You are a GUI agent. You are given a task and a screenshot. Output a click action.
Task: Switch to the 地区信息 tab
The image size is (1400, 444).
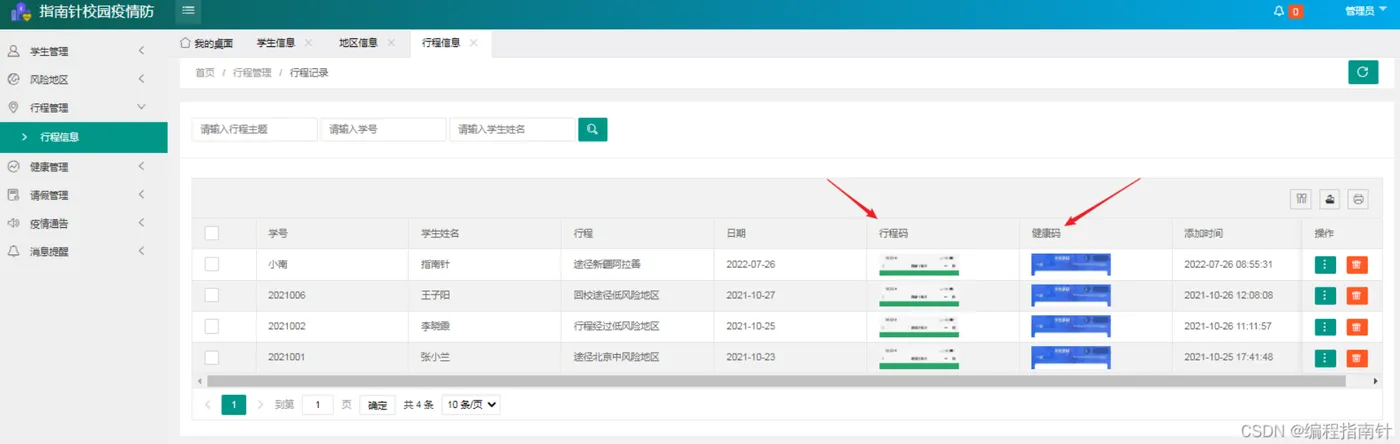pos(357,43)
